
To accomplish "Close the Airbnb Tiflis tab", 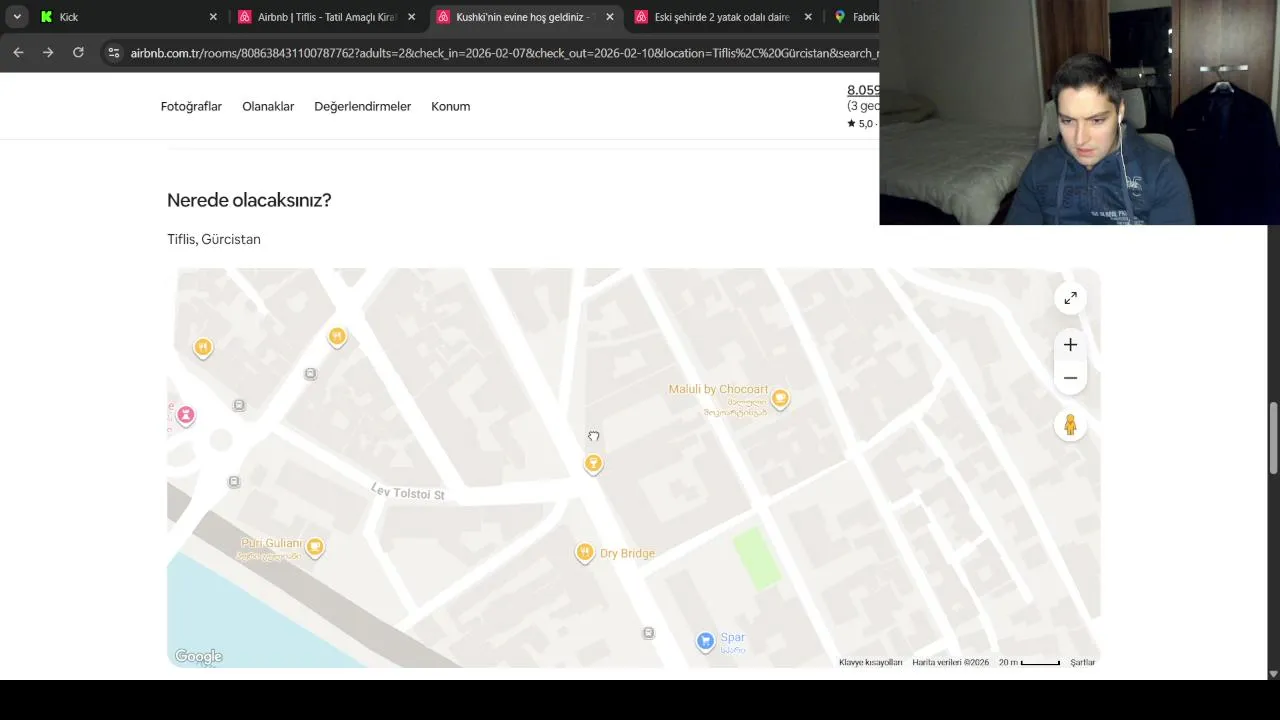I will pos(411,17).
